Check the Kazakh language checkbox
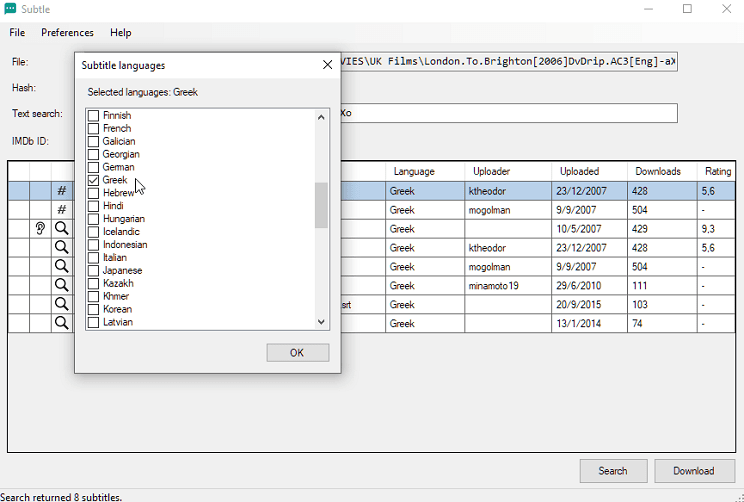This screenshot has width=744, height=502. click(x=93, y=283)
